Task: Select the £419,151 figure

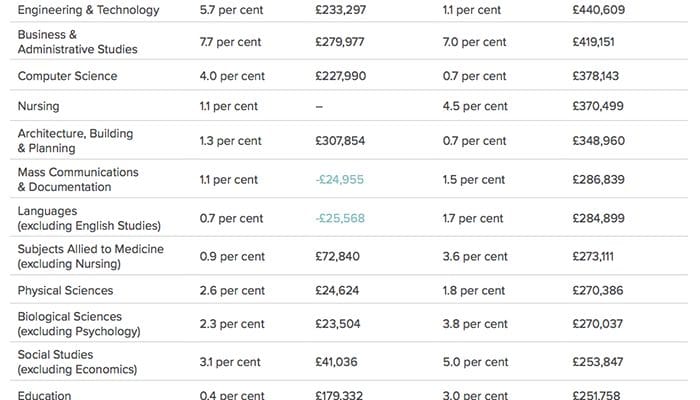Action: point(593,42)
